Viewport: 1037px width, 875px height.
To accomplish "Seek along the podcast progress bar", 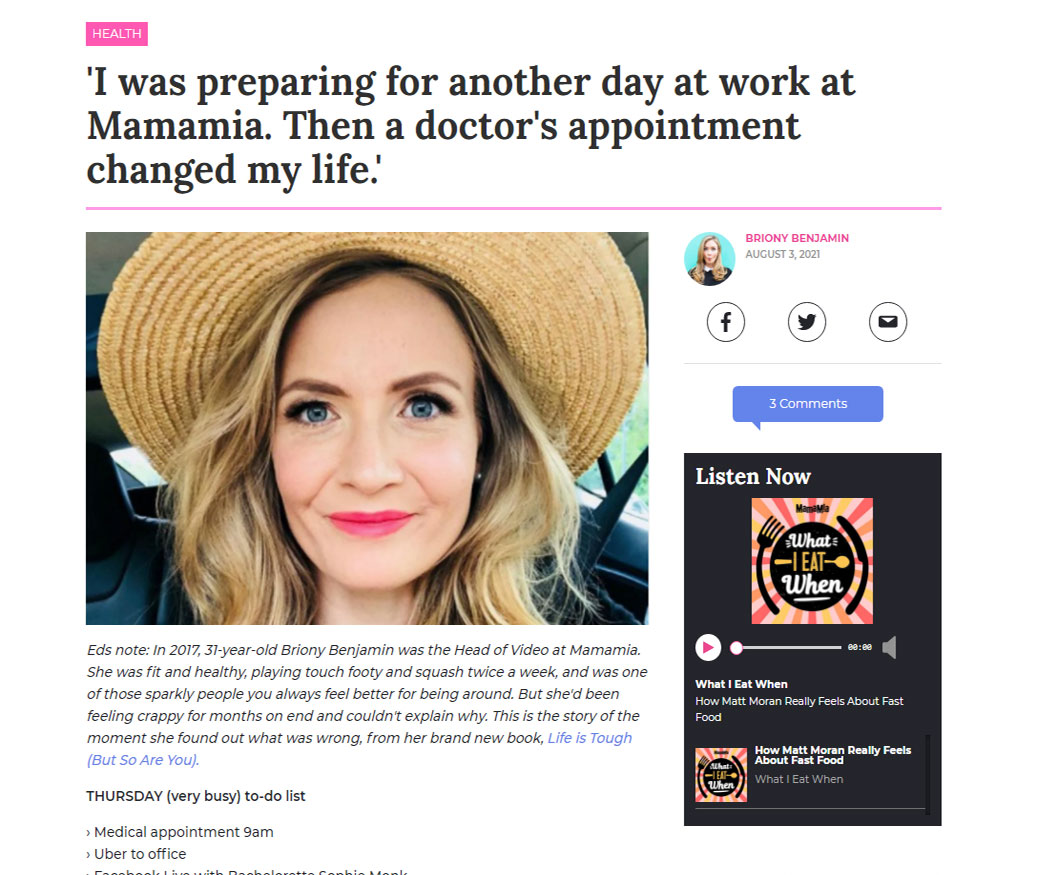I will pyautogui.click(x=787, y=647).
